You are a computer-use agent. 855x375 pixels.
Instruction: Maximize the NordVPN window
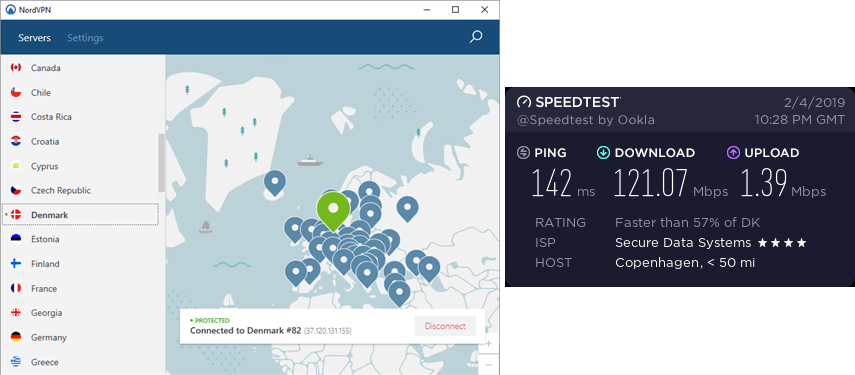(x=455, y=9)
